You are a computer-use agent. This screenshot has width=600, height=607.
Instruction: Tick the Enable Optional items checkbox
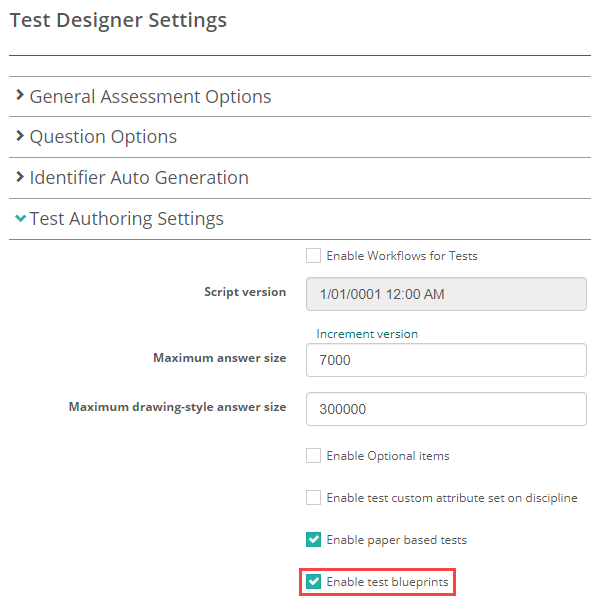(x=314, y=456)
